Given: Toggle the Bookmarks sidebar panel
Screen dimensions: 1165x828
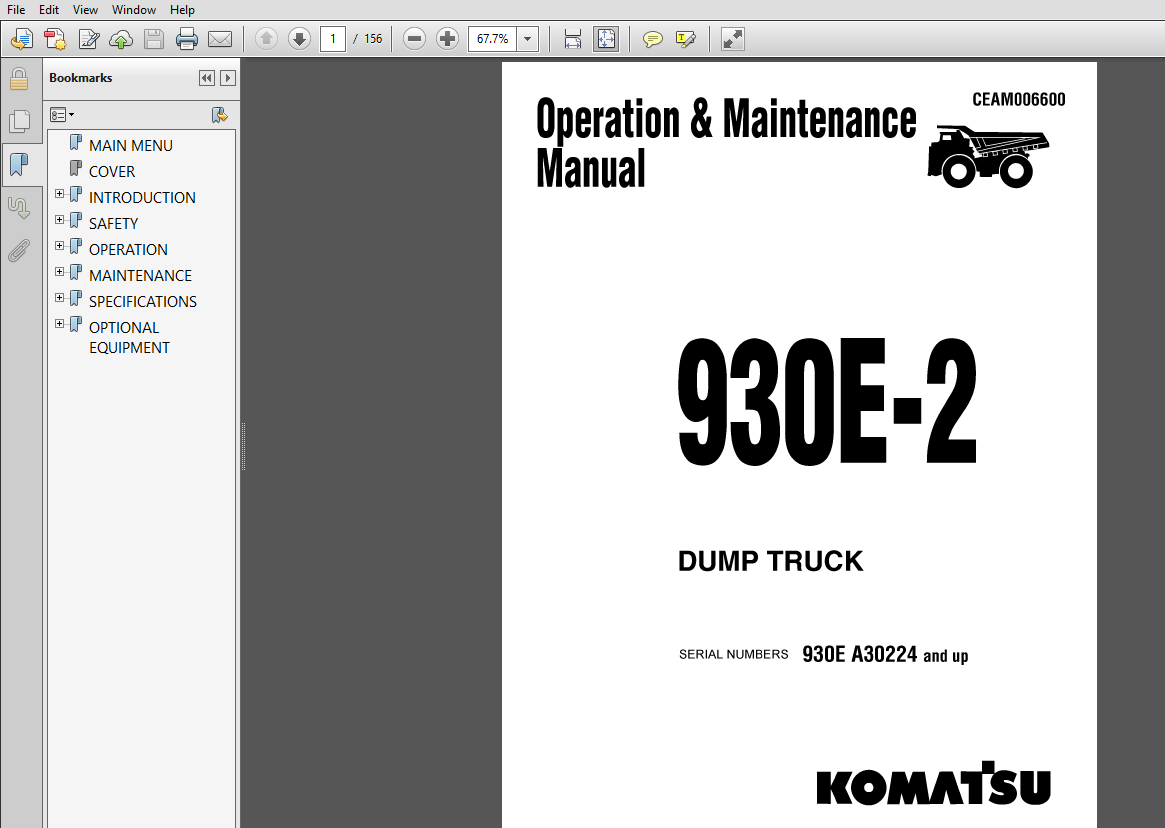Looking at the screenshot, I should click(x=19, y=164).
